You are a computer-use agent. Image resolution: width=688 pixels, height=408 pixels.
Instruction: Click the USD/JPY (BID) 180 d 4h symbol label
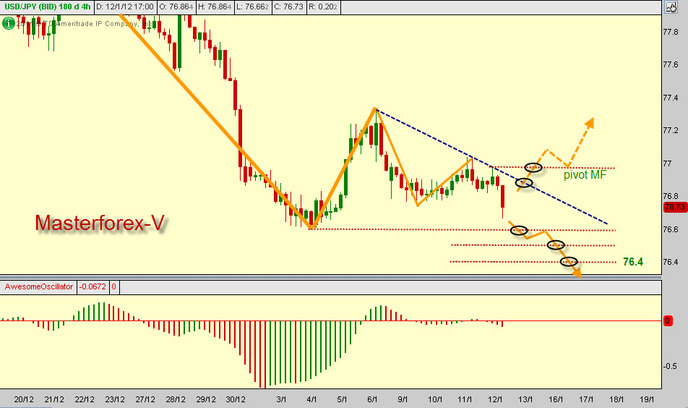click(47, 7)
